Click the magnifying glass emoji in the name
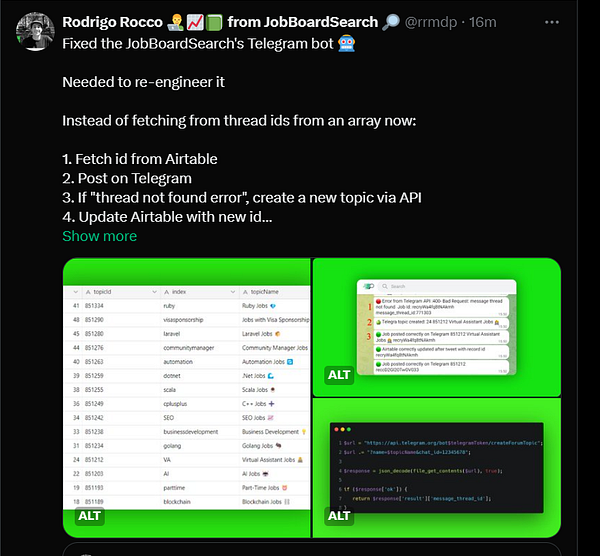 point(391,22)
